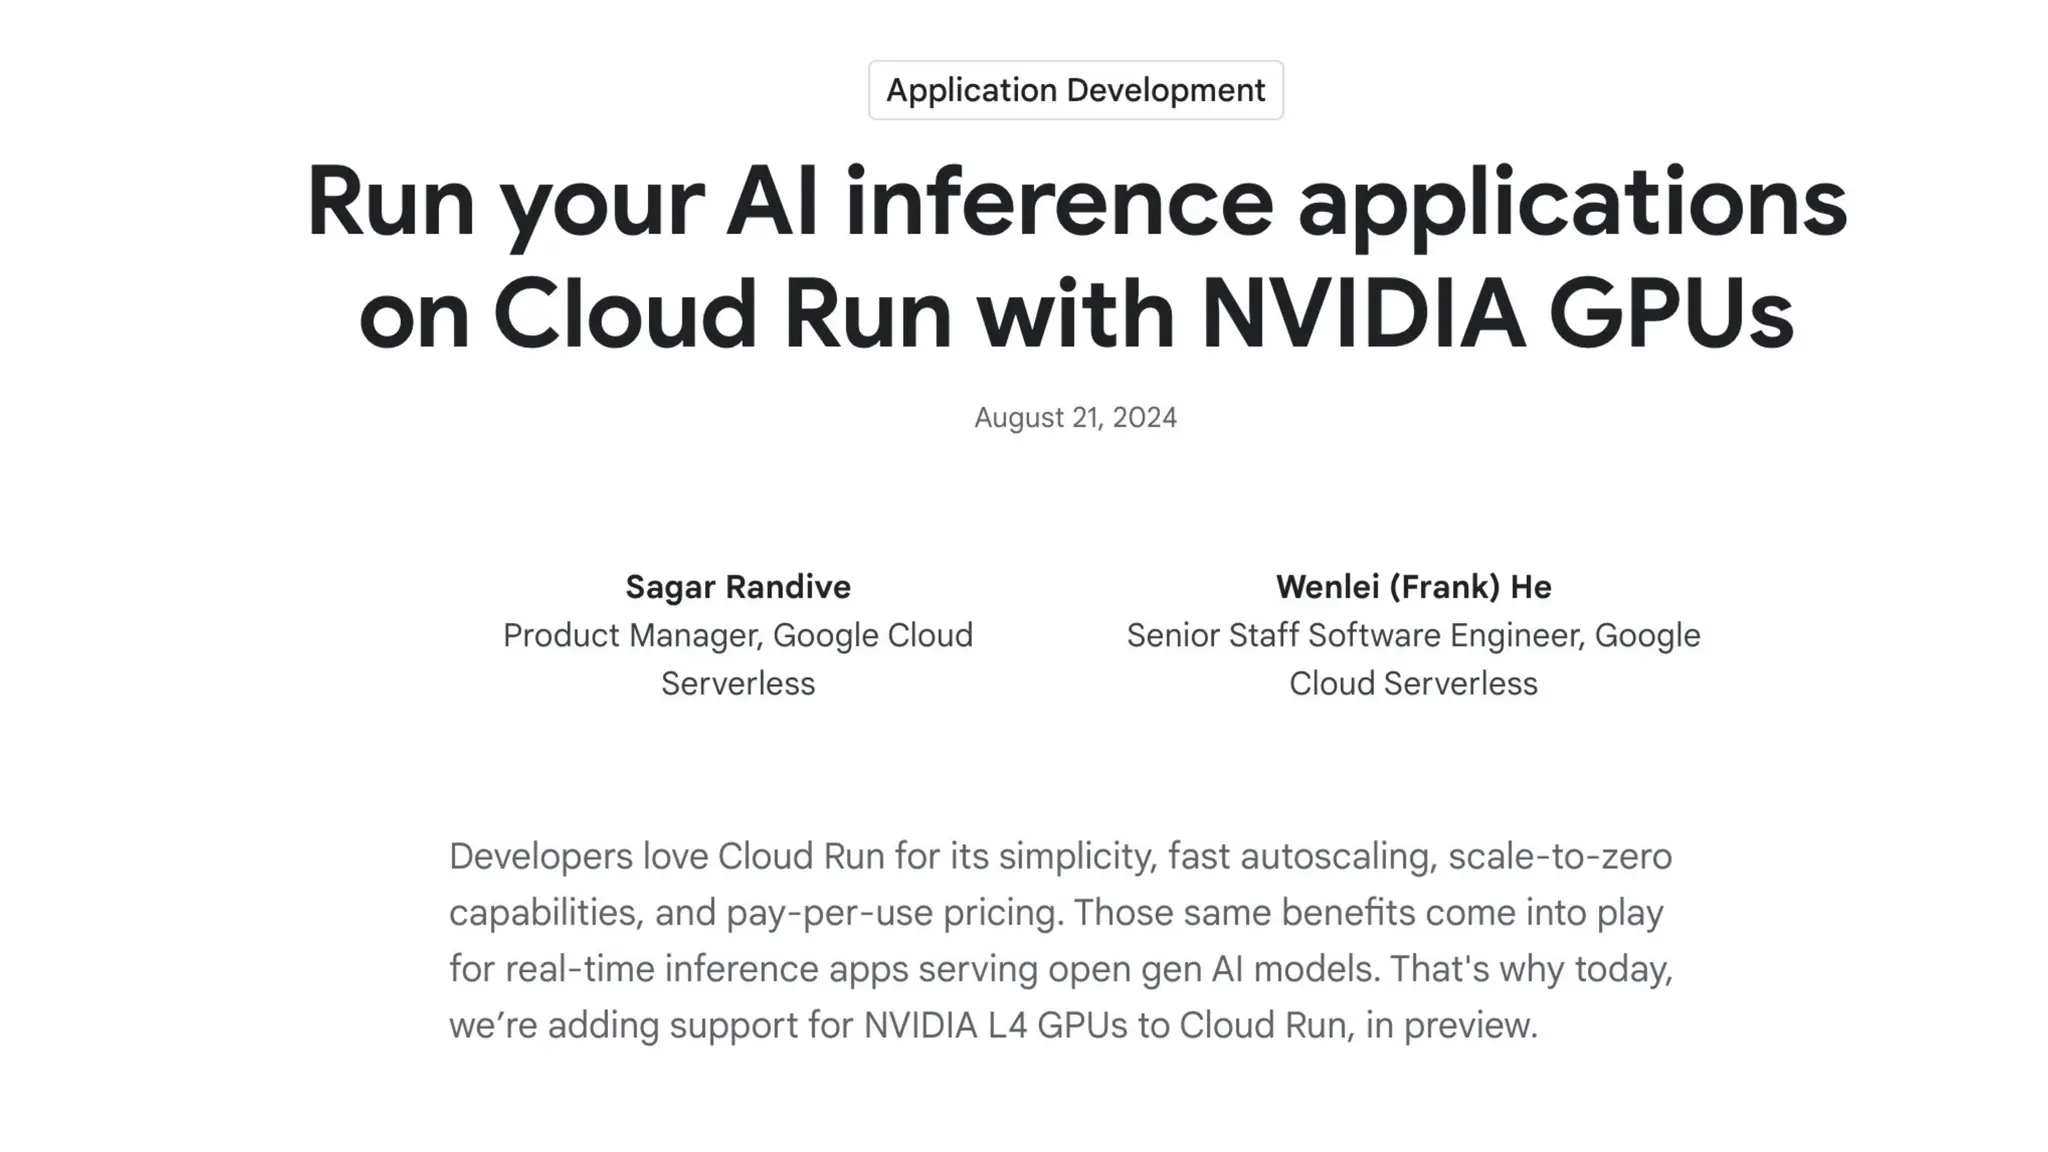
Task: Click the word GPUs in the headline
Action: [1671, 313]
